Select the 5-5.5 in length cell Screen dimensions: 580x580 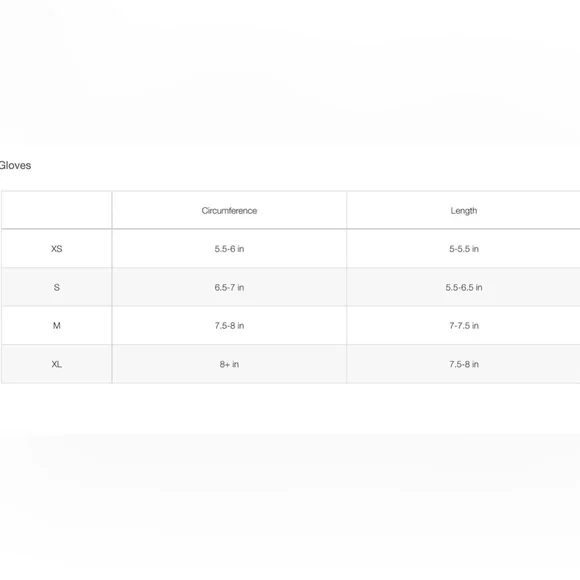(464, 249)
